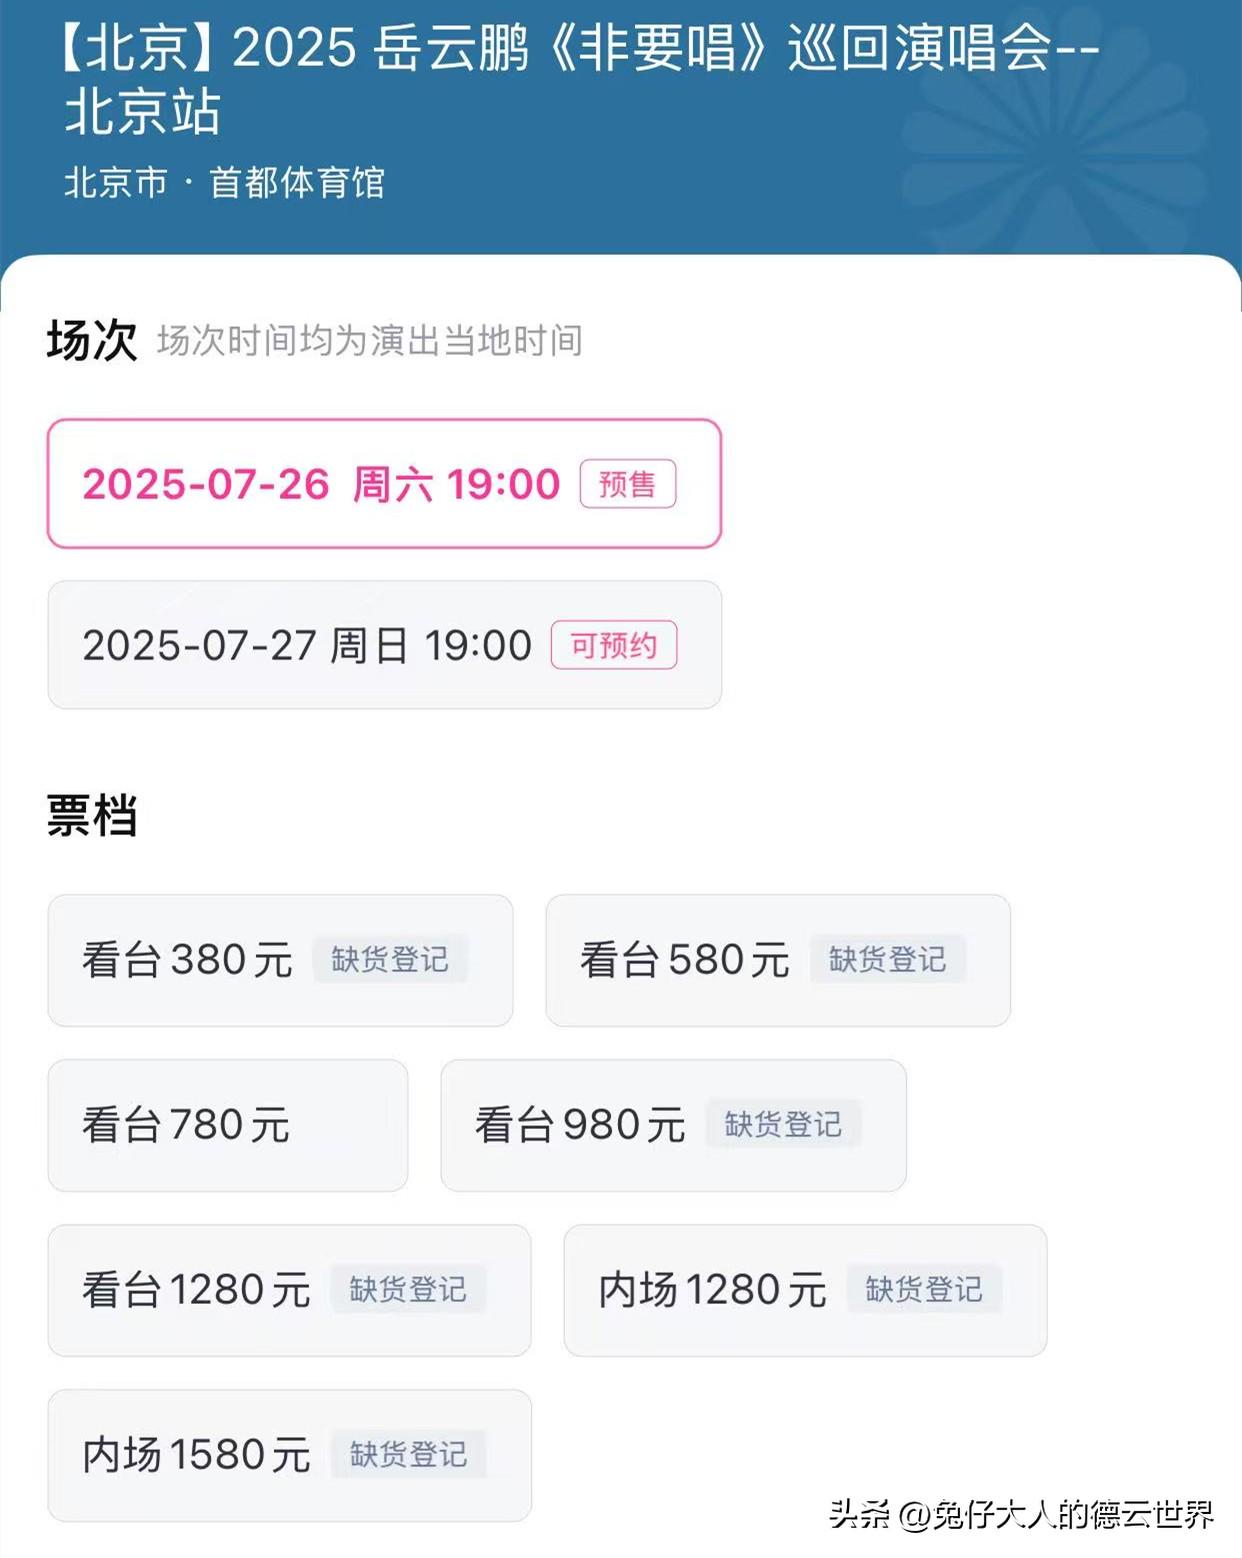Tap 缺货登记 tag on 看台 1280元

click(408, 1290)
